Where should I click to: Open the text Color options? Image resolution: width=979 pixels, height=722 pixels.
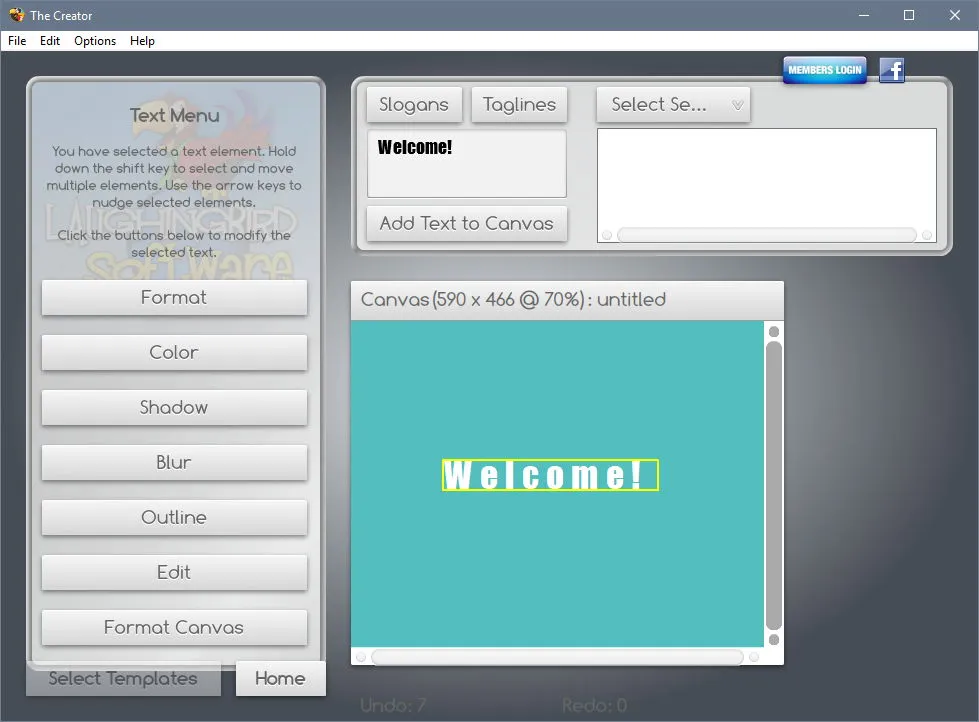click(174, 352)
